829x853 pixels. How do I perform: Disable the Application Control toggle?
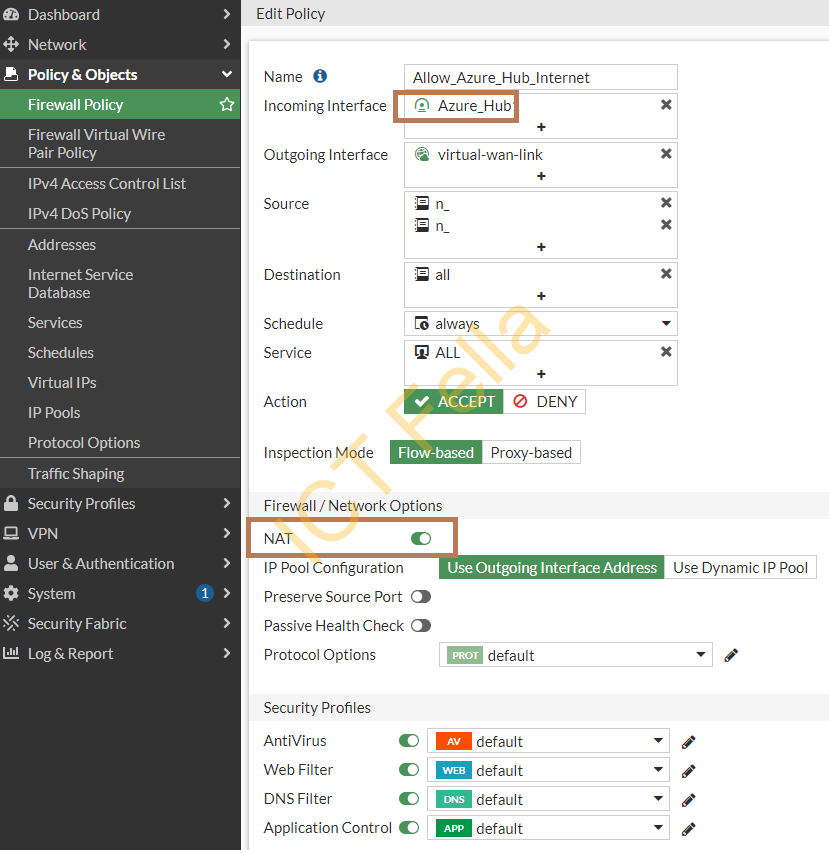point(409,827)
